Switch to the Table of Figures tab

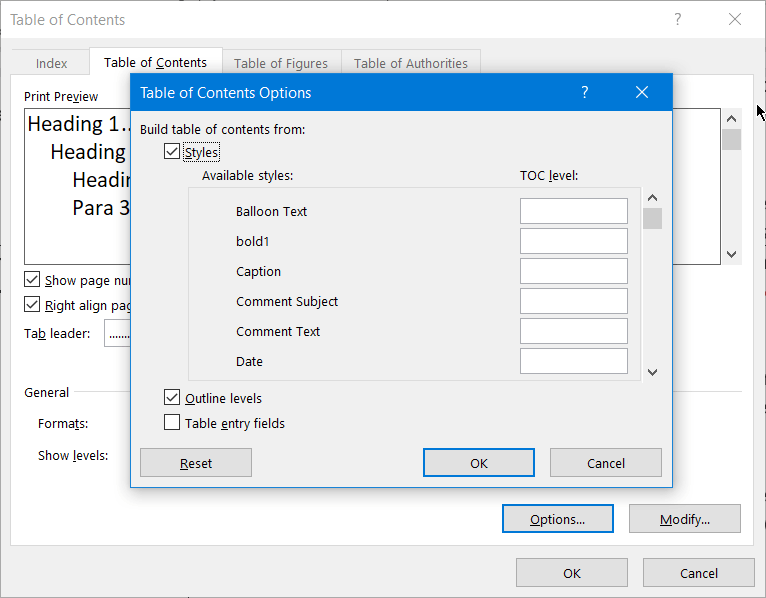[281, 63]
